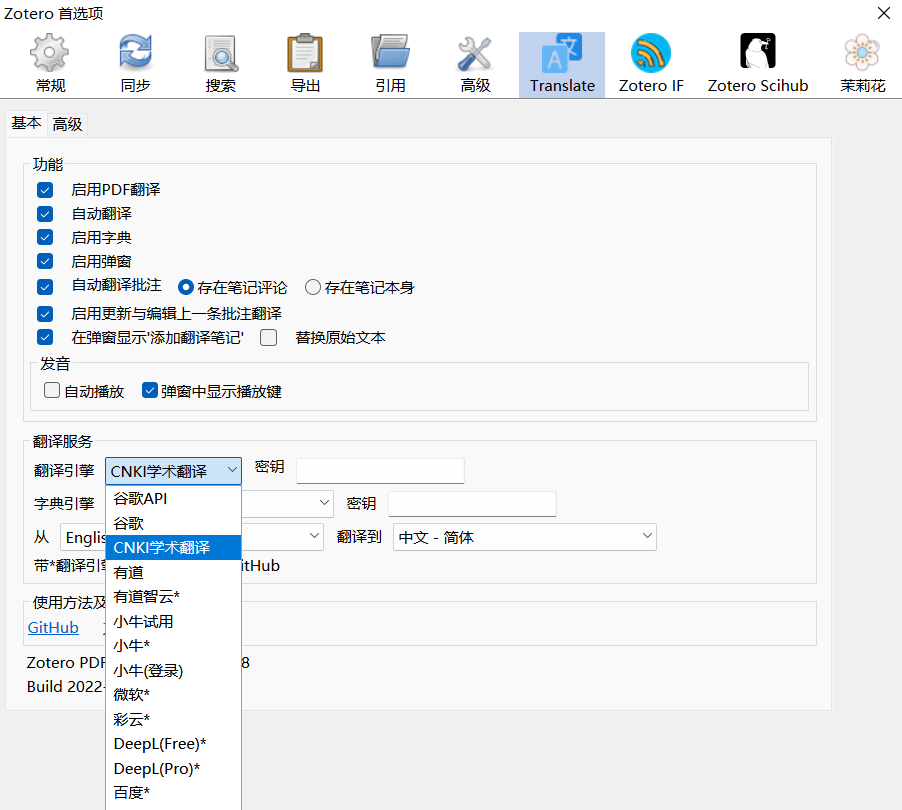The image size is (902, 810).
Task: Toggle the 自动翻译批注 checkbox
Action: pos(45,286)
